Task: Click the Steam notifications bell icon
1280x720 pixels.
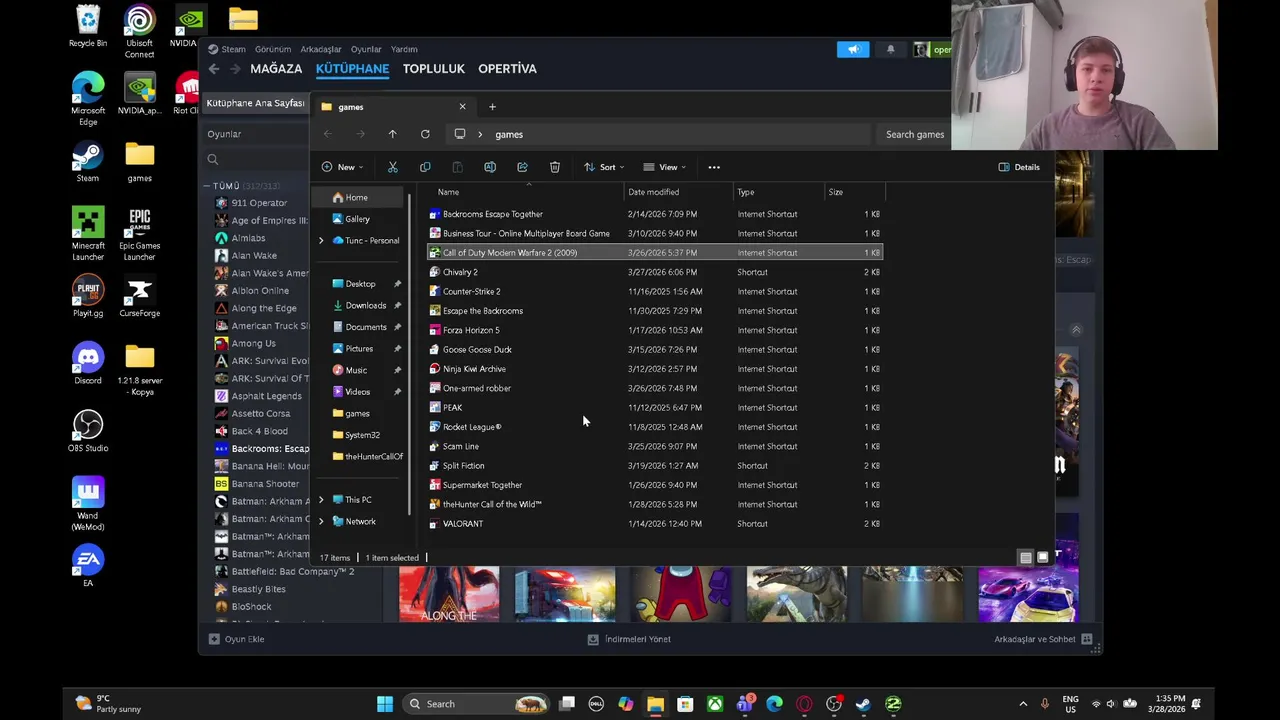Action: point(890,49)
